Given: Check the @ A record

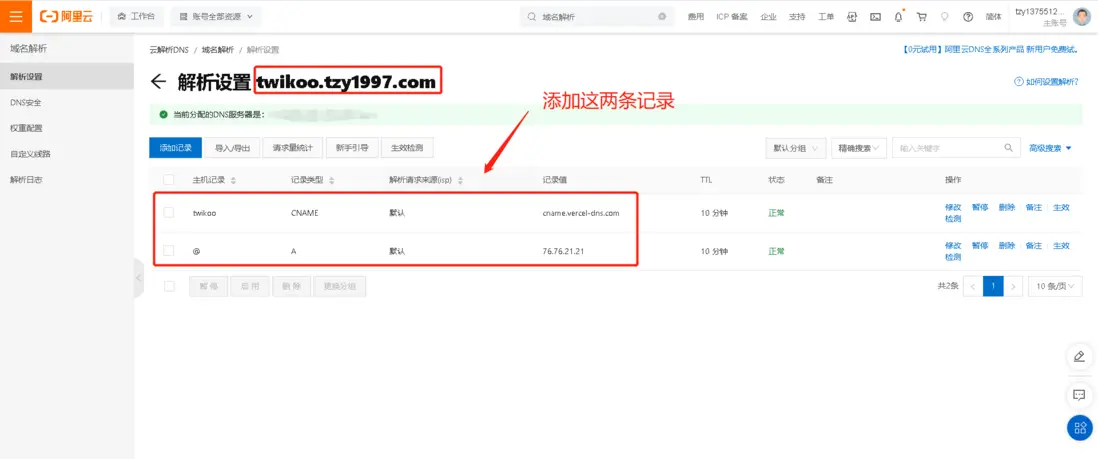Looking at the screenshot, I should pos(169,250).
